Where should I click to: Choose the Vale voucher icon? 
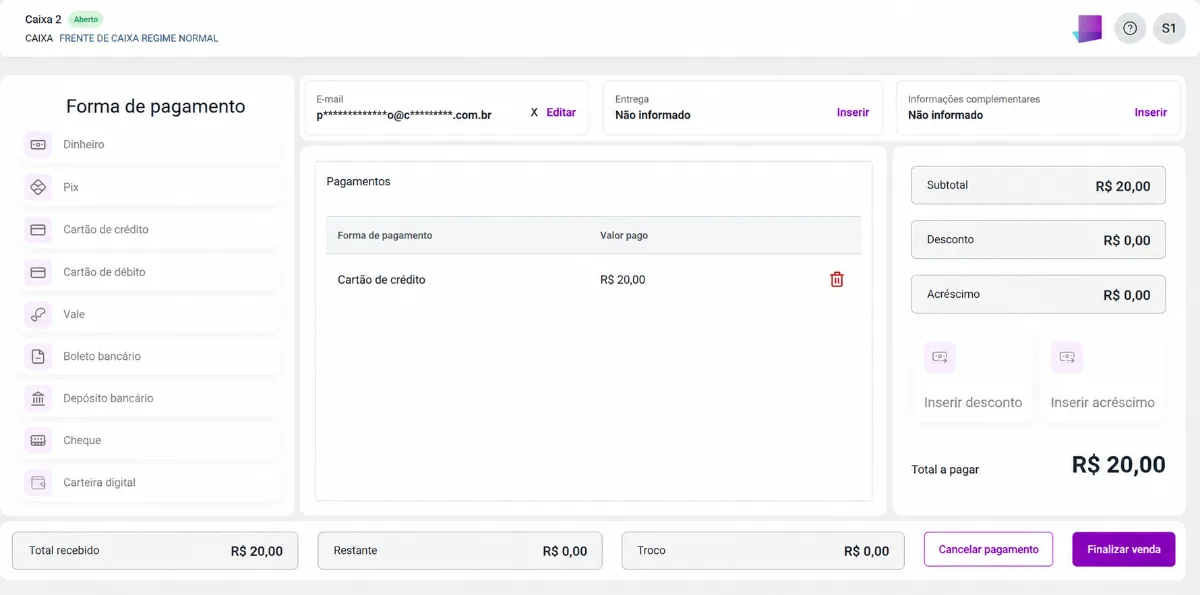tap(38, 314)
